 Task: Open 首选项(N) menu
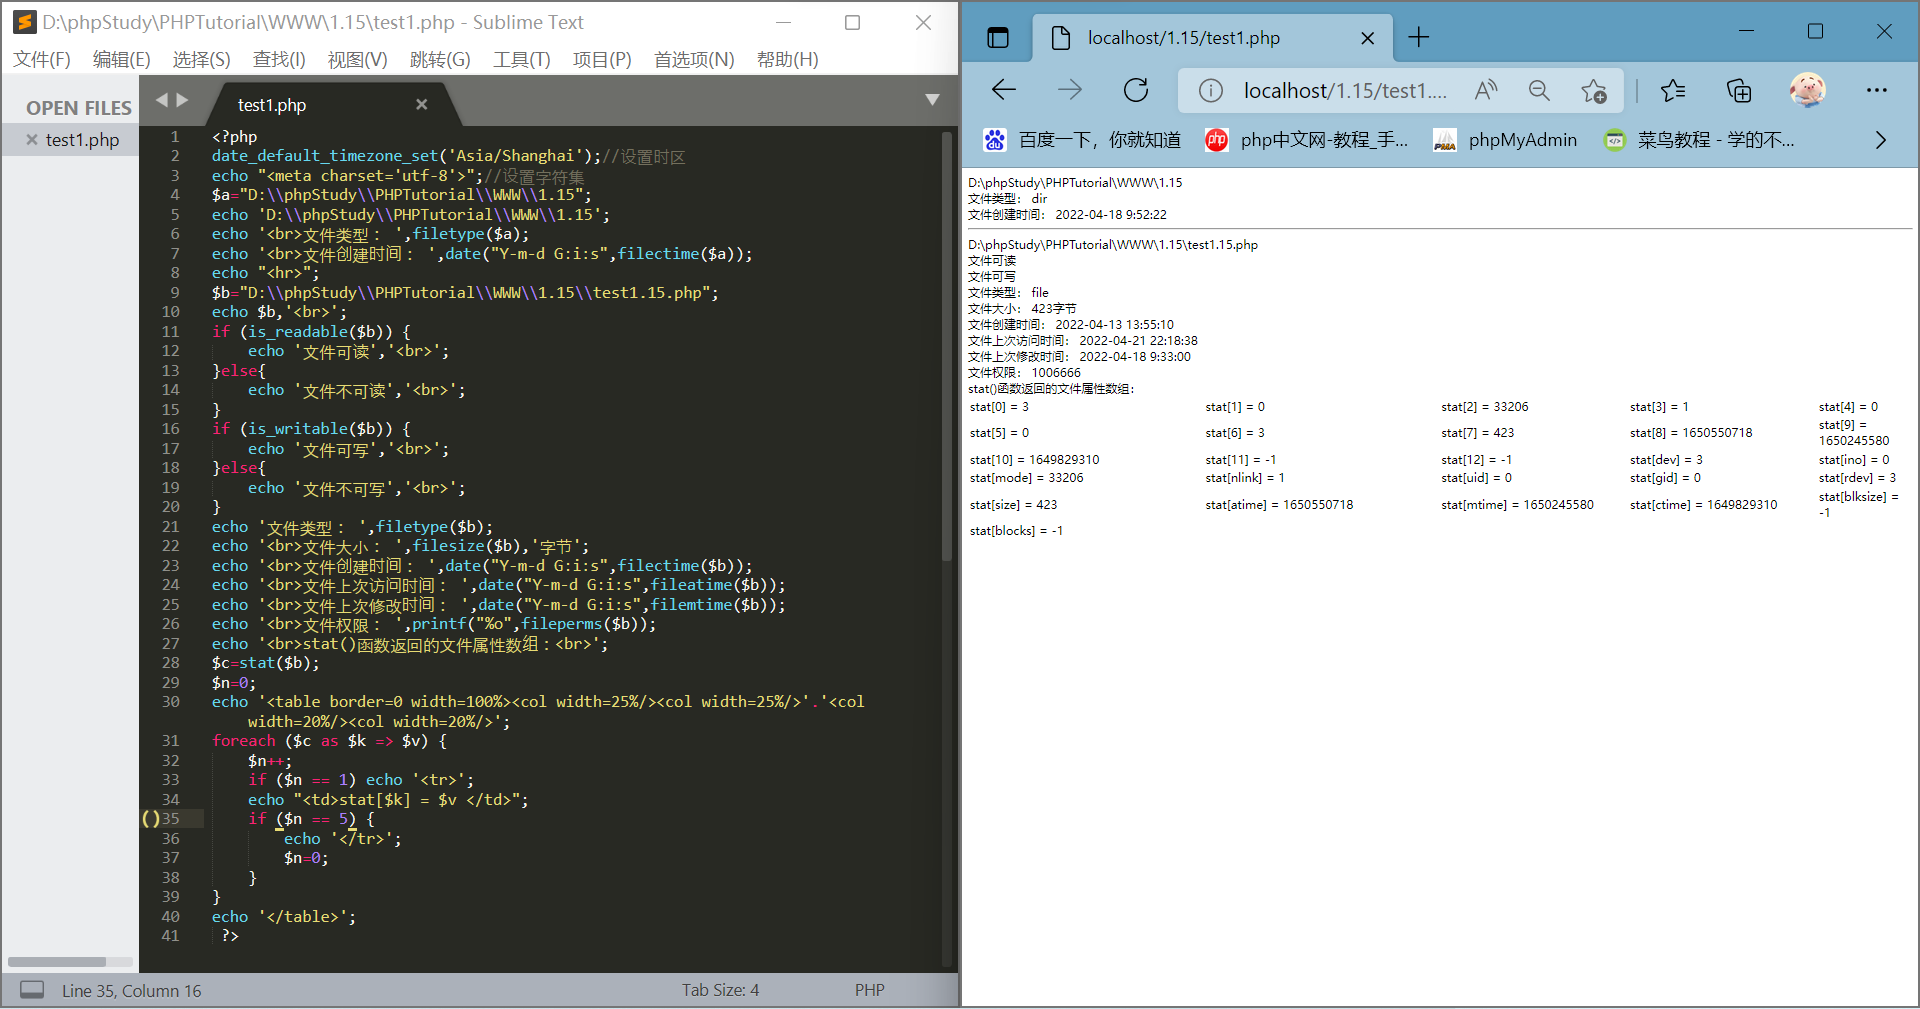tap(694, 60)
